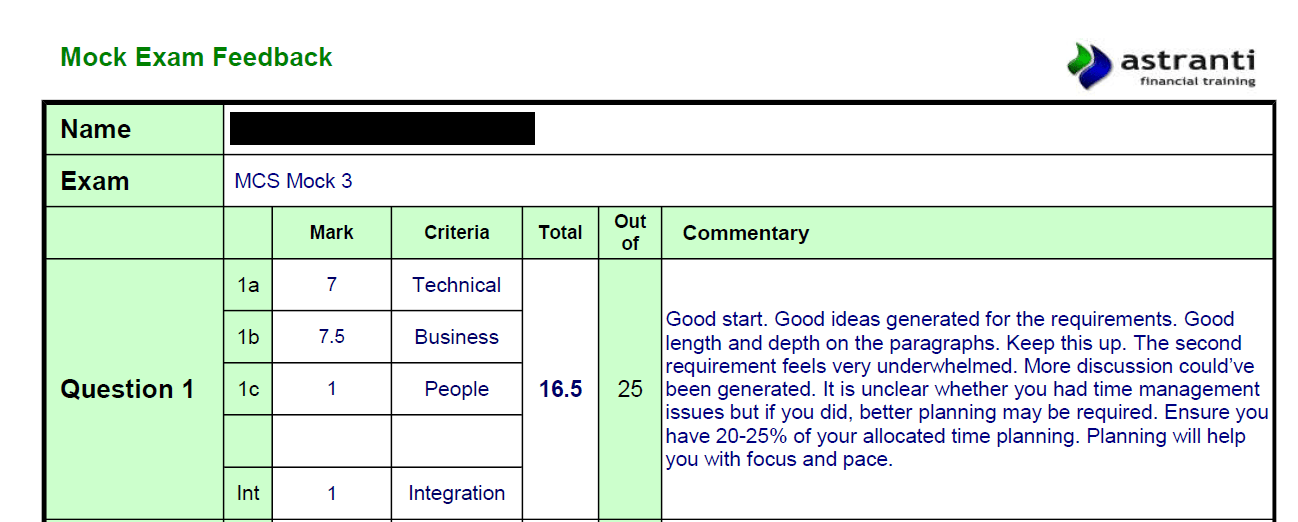Click the Out of column header

click(630, 232)
